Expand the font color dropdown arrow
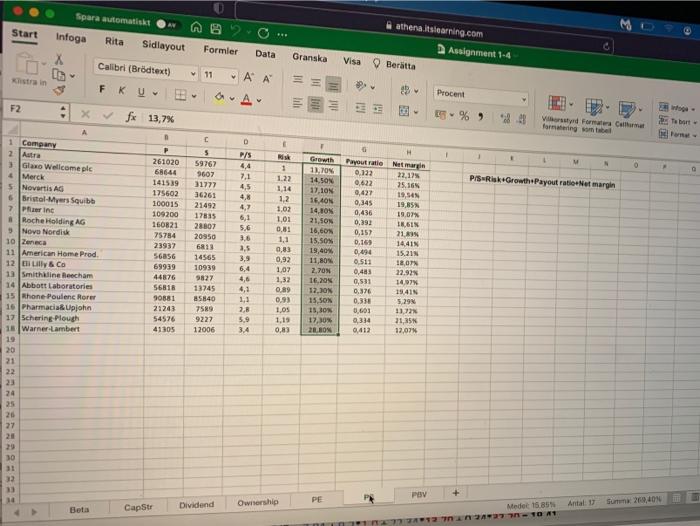 (259, 100)
